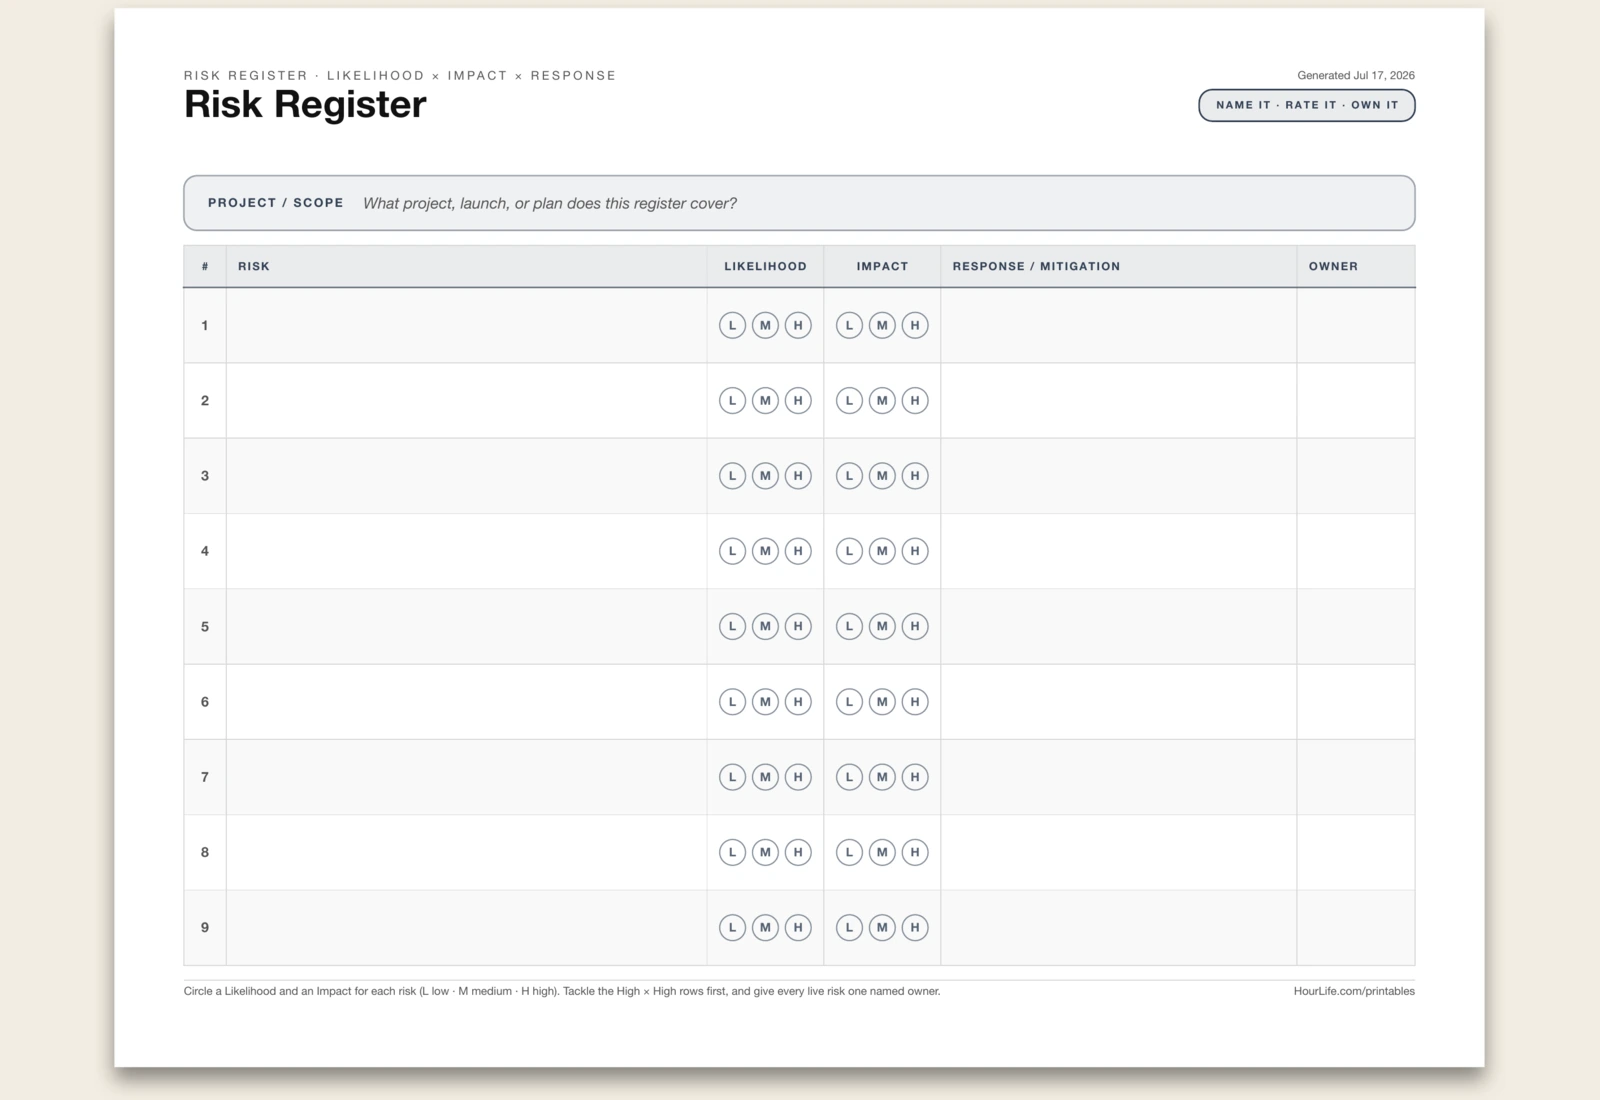Circle H in Likelihood for risk 1

798,325
